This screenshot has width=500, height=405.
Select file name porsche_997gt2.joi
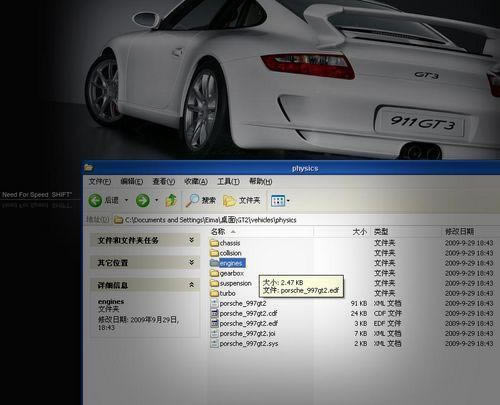(x=247, y=333)
